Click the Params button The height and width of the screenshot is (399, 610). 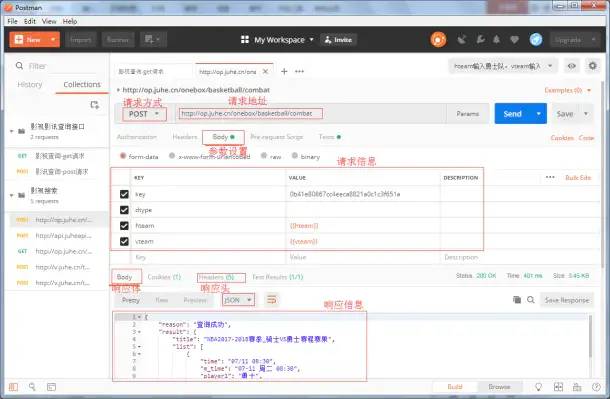(x=467, y=114)
